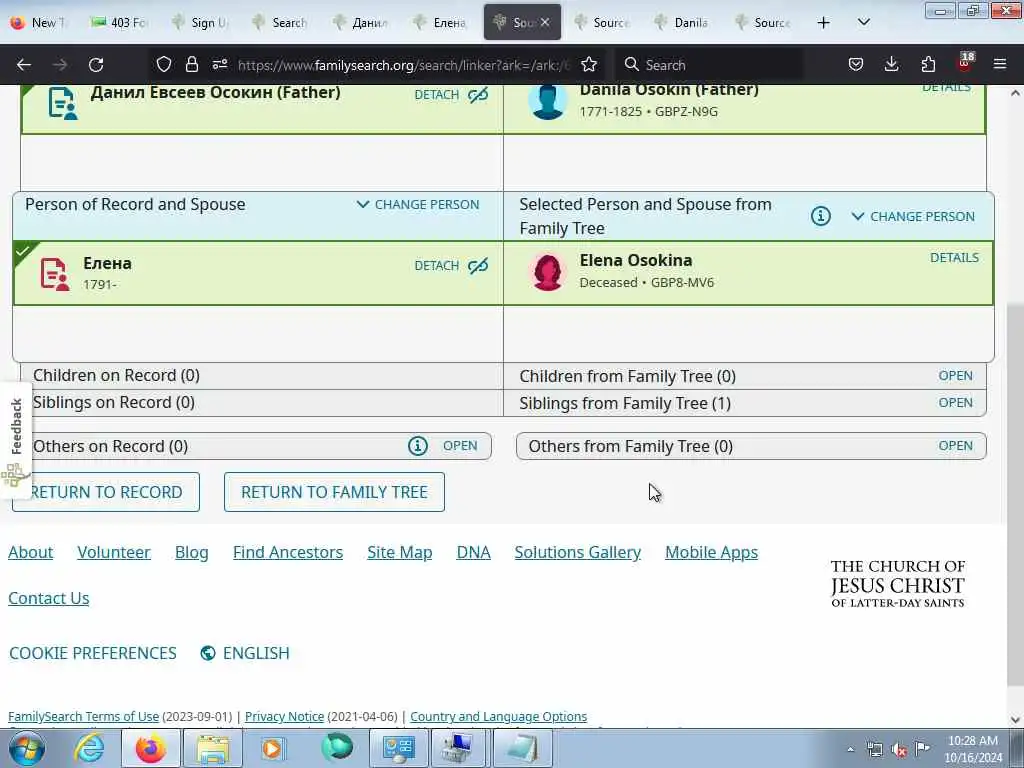Open Country and Language Options link

tap(498, 716)
